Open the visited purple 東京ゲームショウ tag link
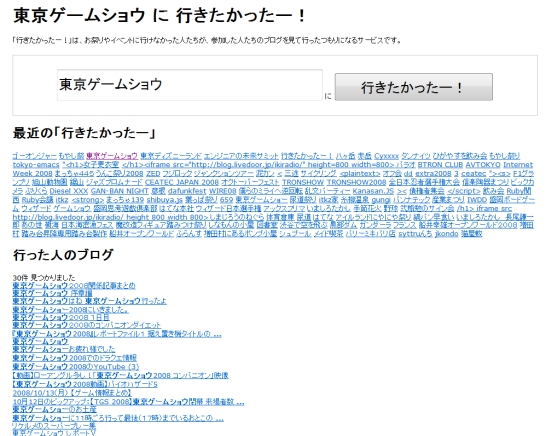This screenshot has height=436, width=550. click(112, 156)
